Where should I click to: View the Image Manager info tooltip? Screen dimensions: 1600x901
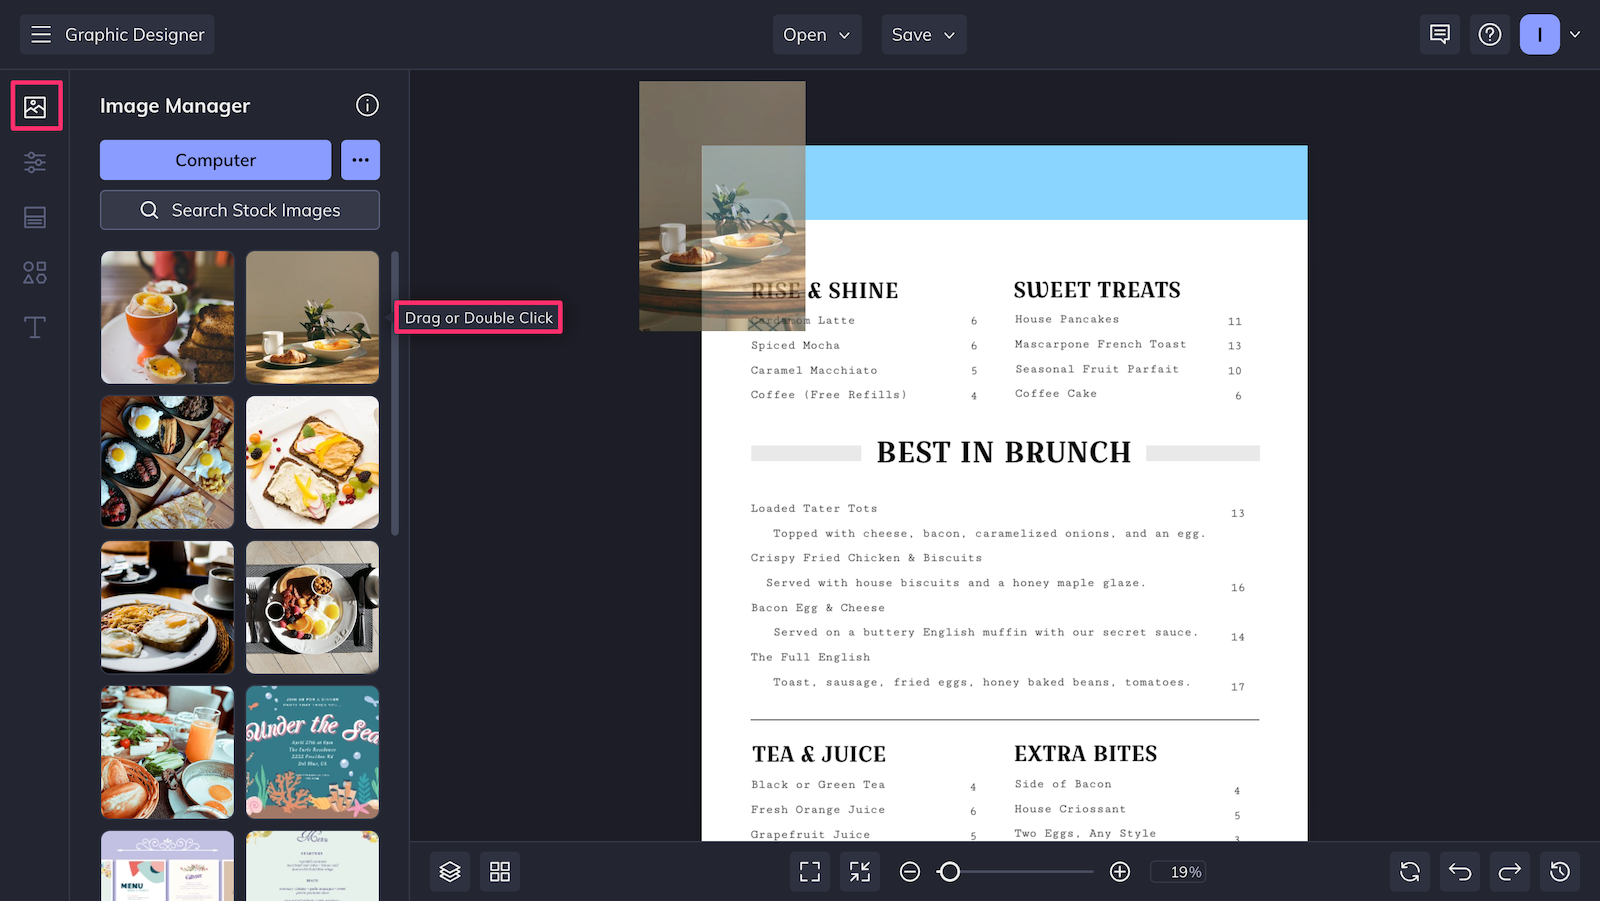[367, 105]
